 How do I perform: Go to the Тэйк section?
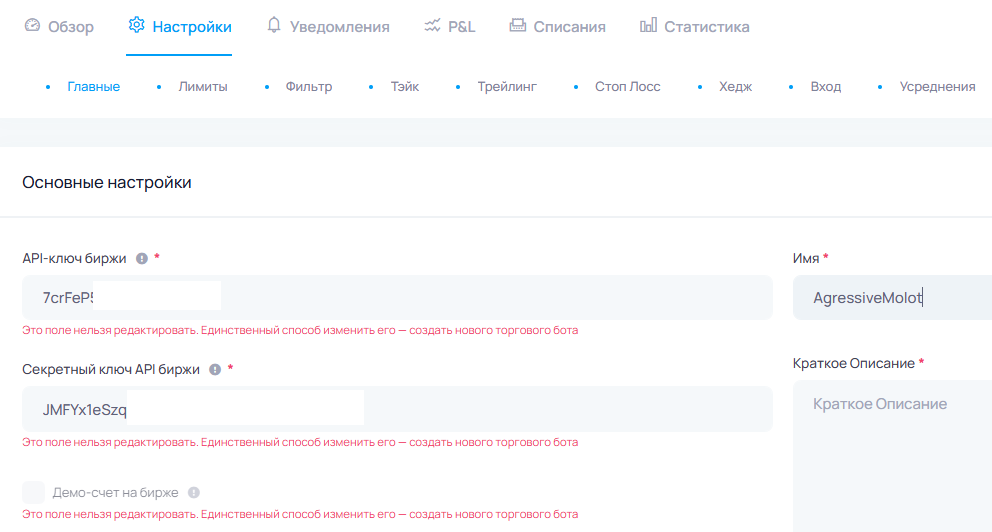(405, 87)
